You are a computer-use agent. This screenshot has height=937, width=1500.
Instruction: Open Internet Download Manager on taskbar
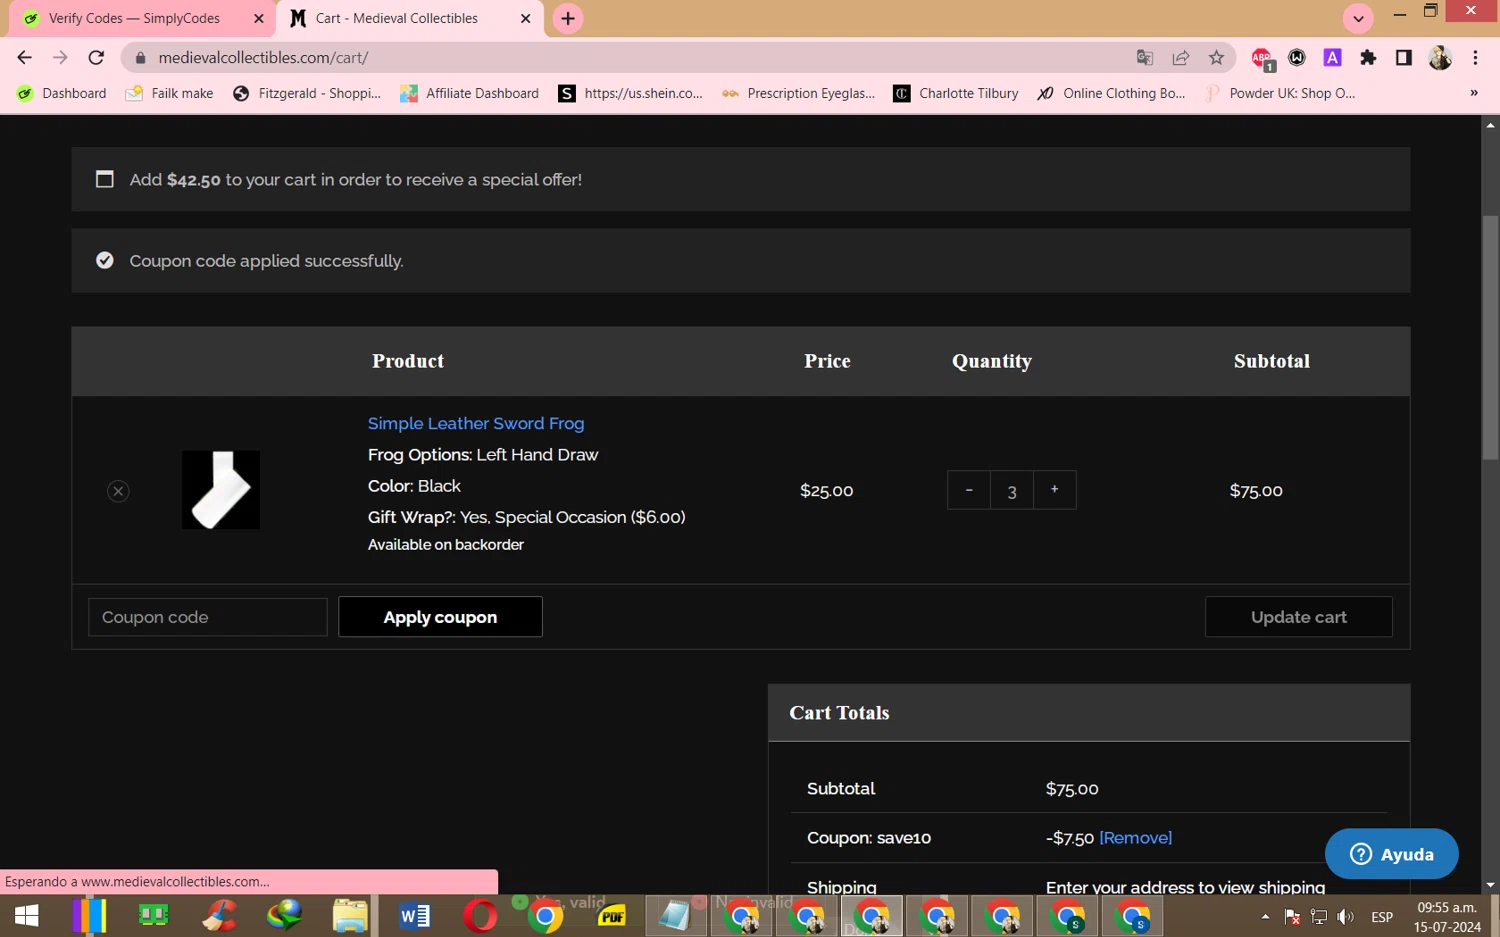click(285, 916)
